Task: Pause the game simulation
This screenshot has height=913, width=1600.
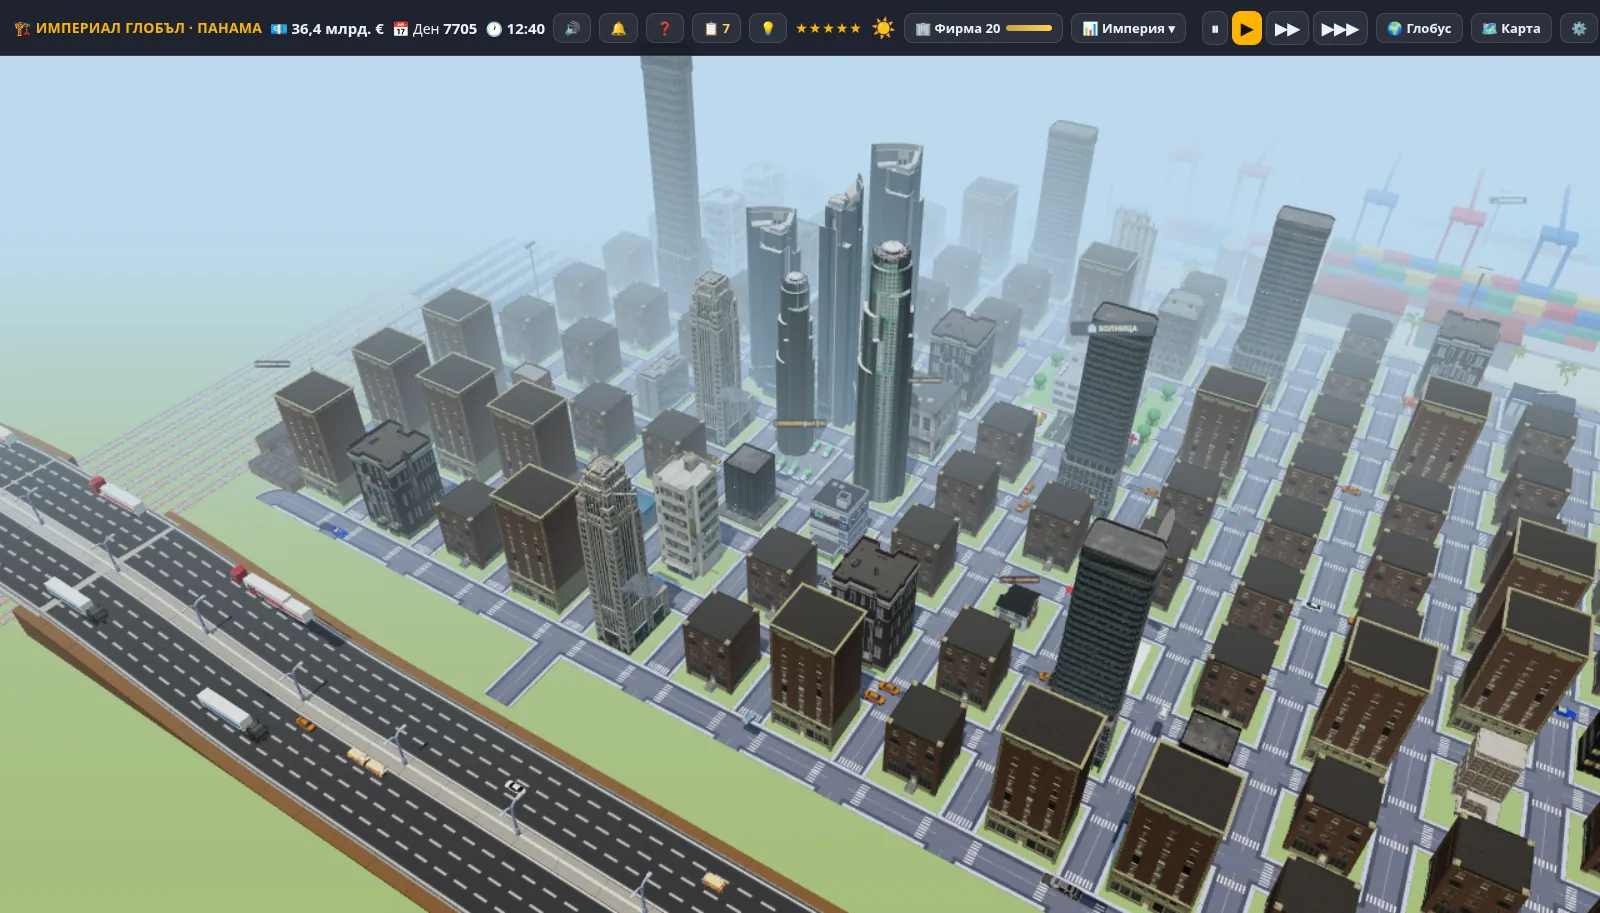Action: pos(1215,28)
